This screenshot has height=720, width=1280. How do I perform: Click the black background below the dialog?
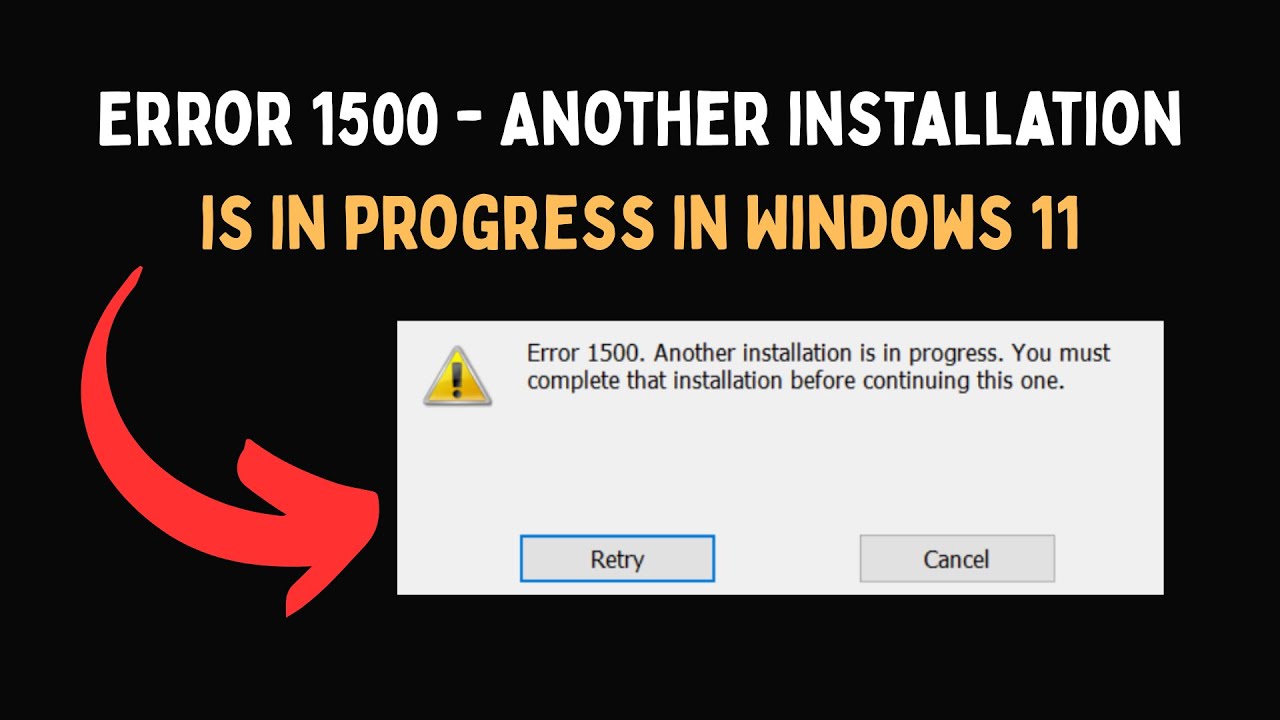(x=780, y=655)
